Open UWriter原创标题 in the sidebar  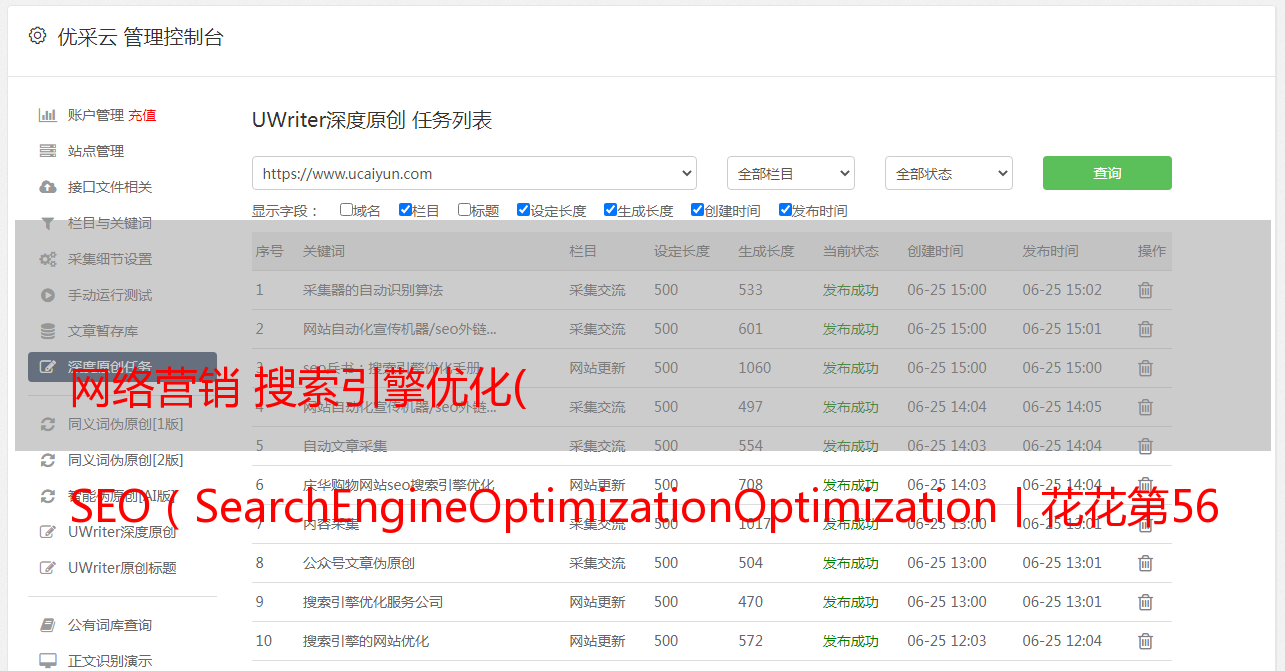[122, 568]
